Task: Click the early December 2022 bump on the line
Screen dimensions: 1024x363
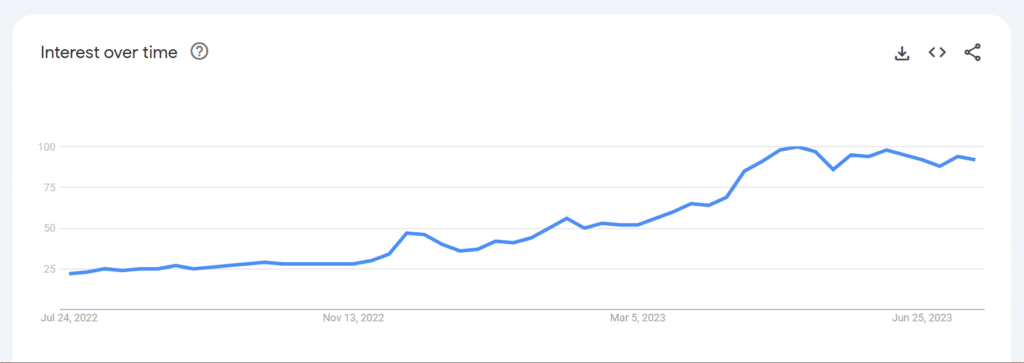Action: [408, 232]
